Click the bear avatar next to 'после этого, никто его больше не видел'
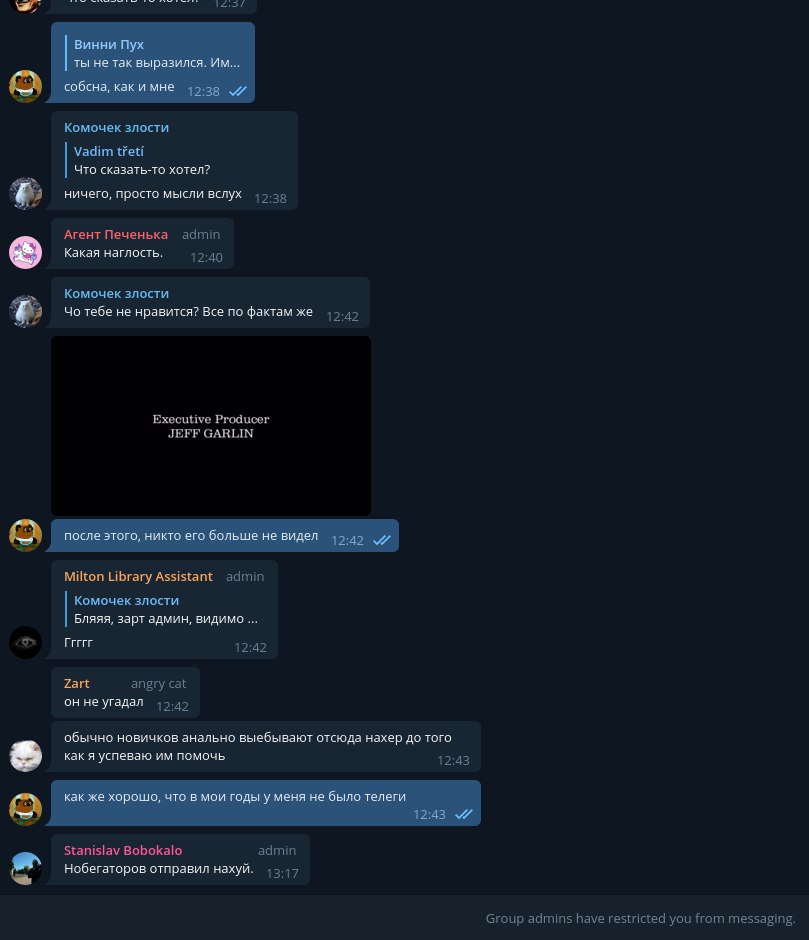809x940 pixels. click(25, 535)
